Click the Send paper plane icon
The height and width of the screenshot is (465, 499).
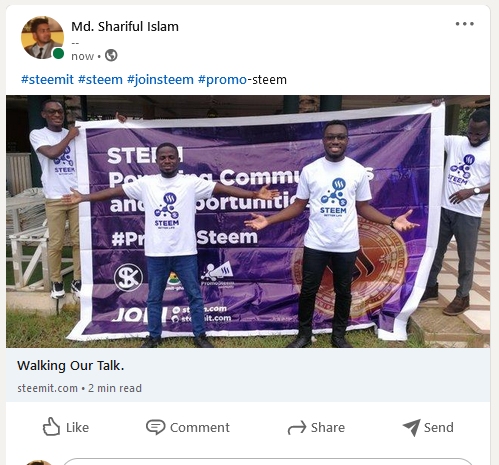(412, 427)
